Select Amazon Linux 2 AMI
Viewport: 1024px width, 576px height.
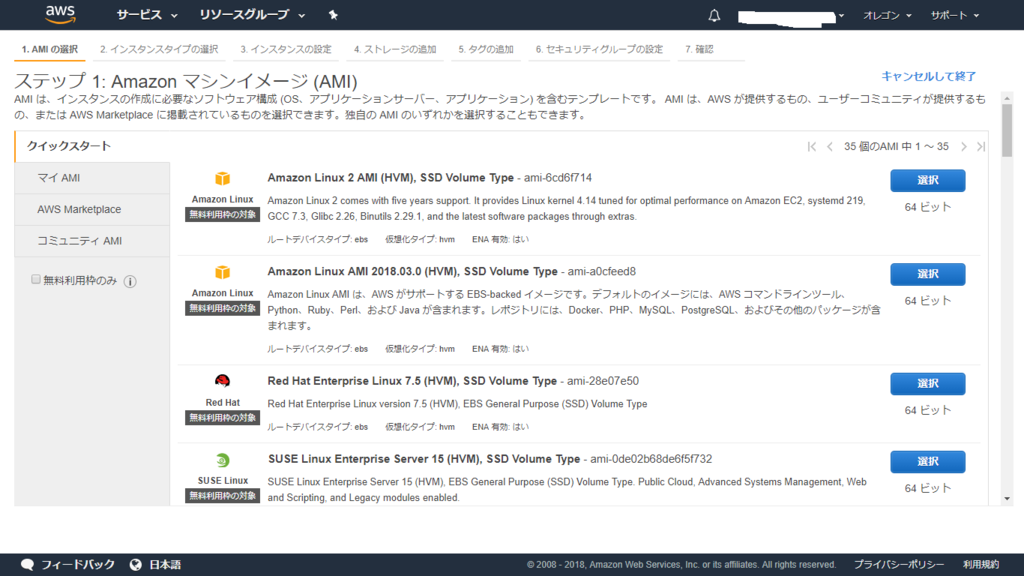[927, 180]
